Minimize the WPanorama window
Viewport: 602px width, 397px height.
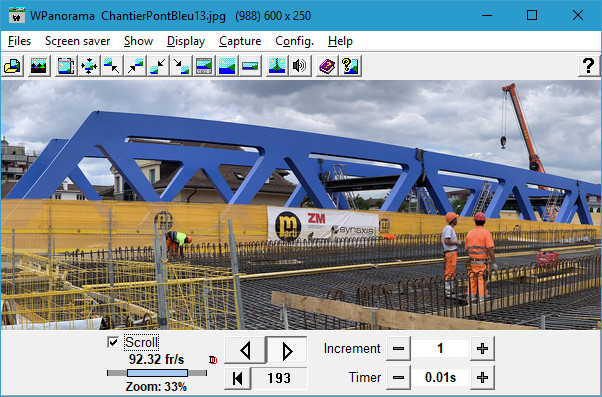487,15
